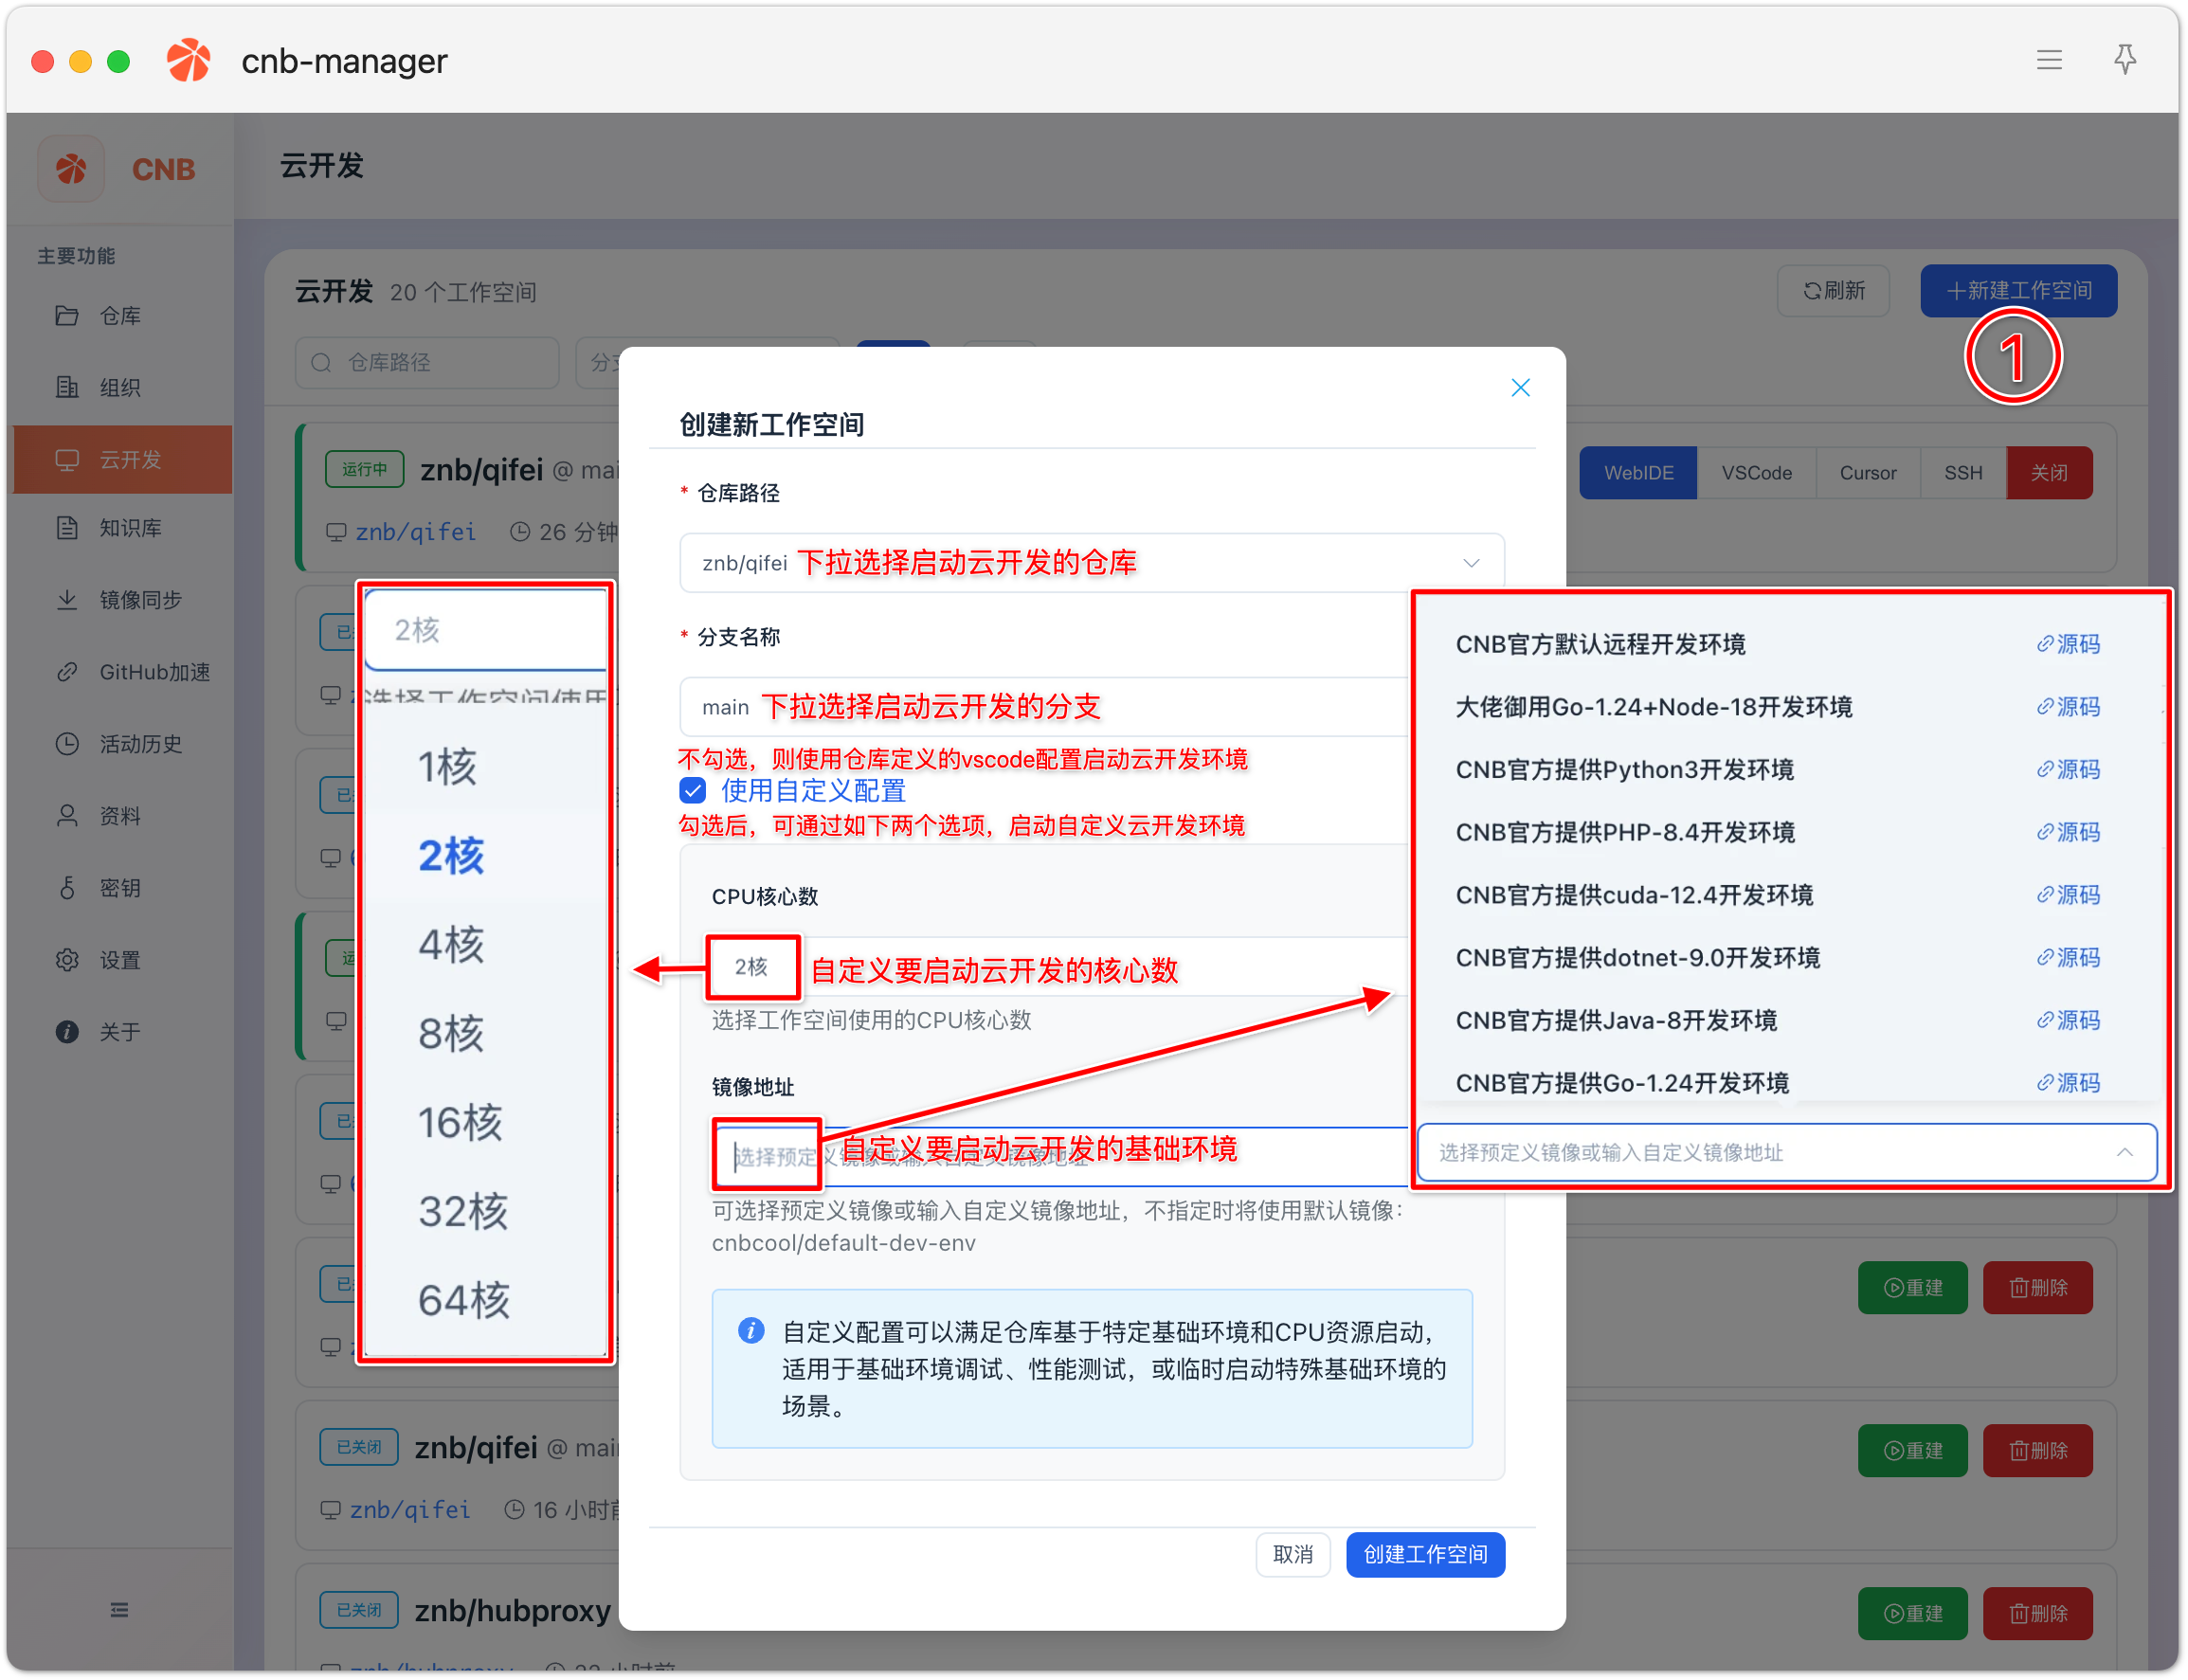Open 资料 in the sidebar
2188x1680 pixels.
click(122, 816)
